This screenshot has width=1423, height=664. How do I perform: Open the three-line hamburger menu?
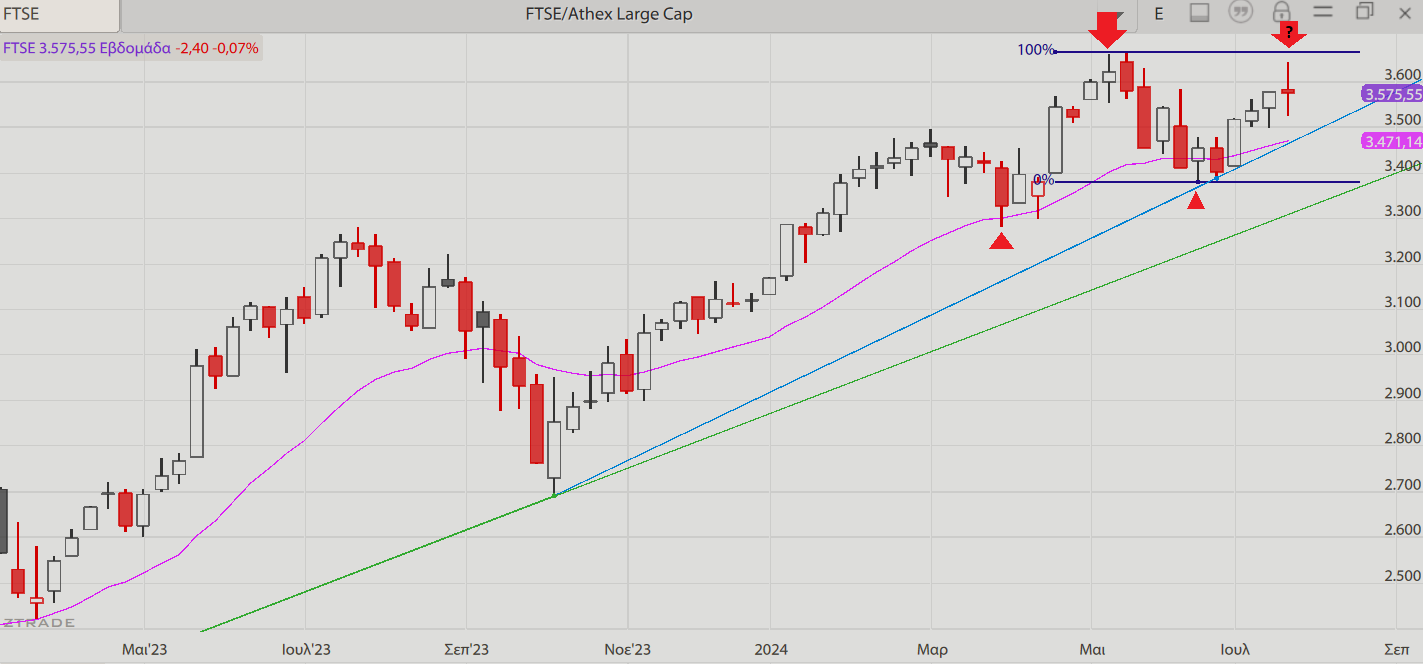1323,12
